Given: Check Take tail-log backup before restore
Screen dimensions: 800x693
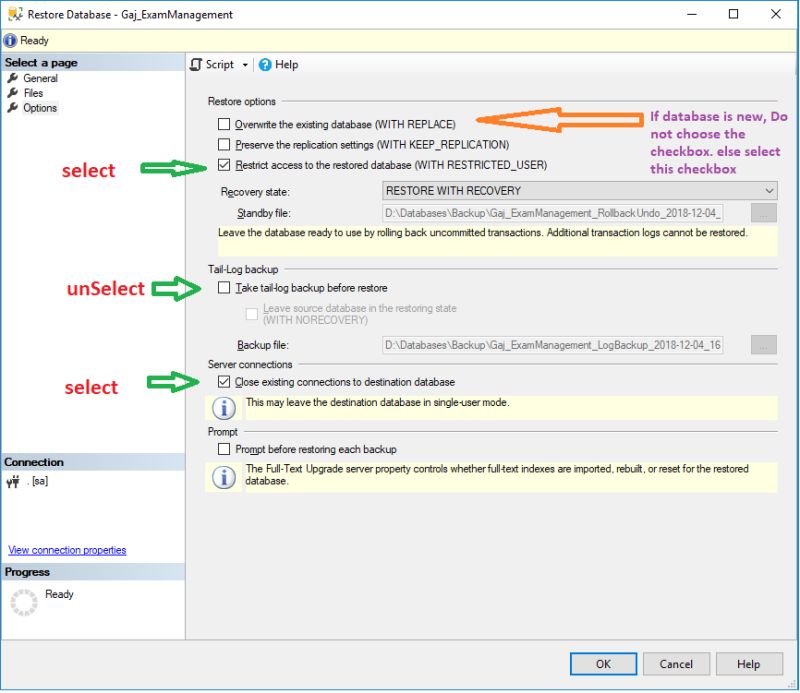Looking at the screenshot, I should click(226, 288).
